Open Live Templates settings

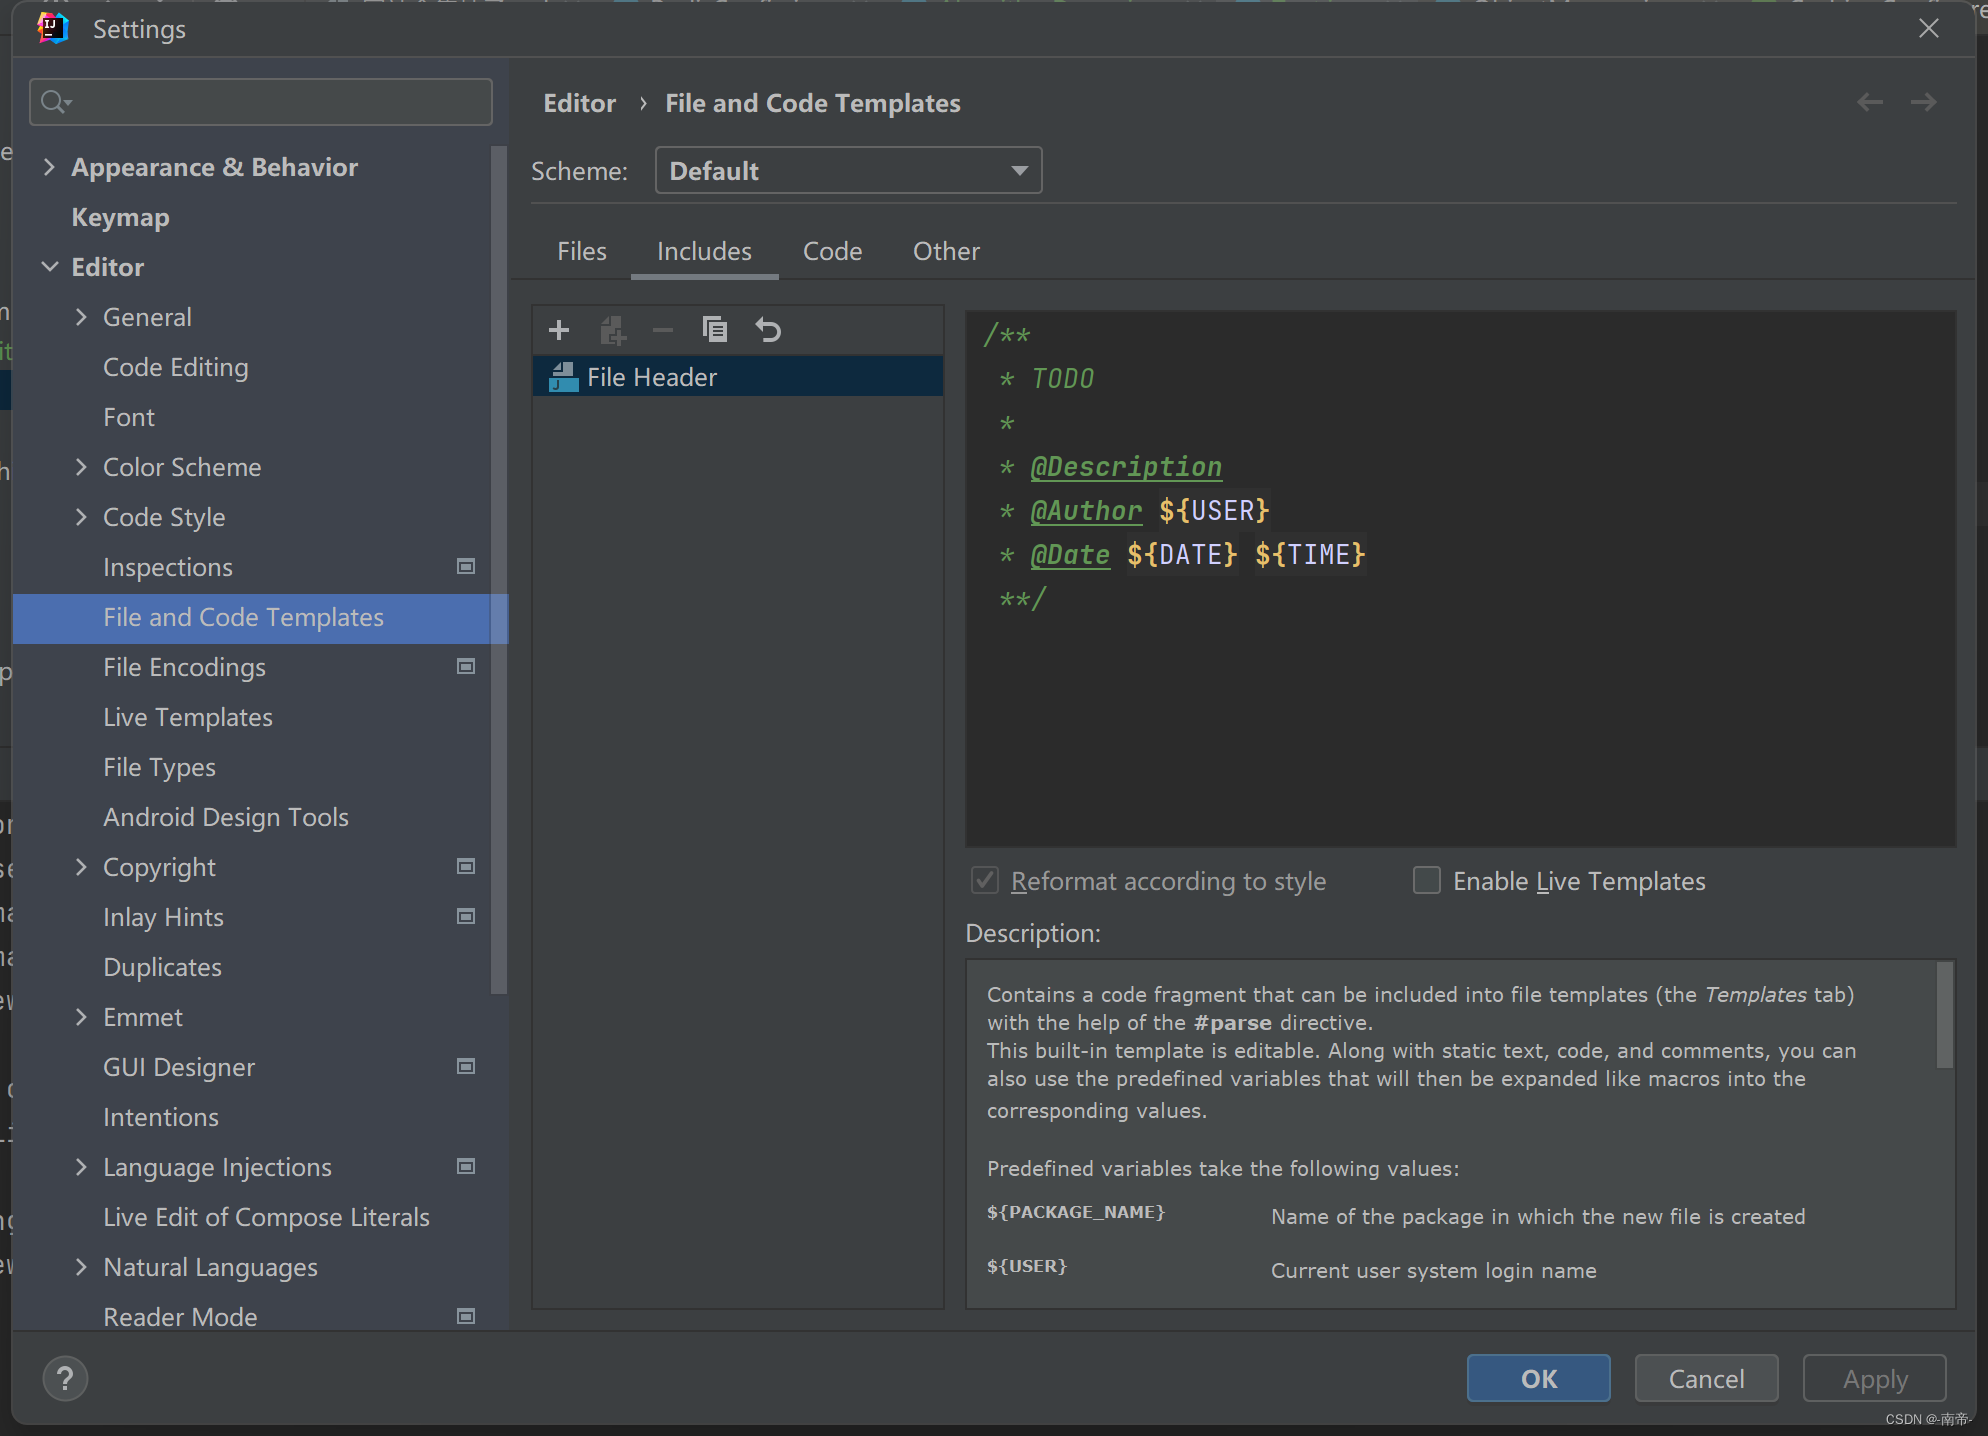coord(187,717)
